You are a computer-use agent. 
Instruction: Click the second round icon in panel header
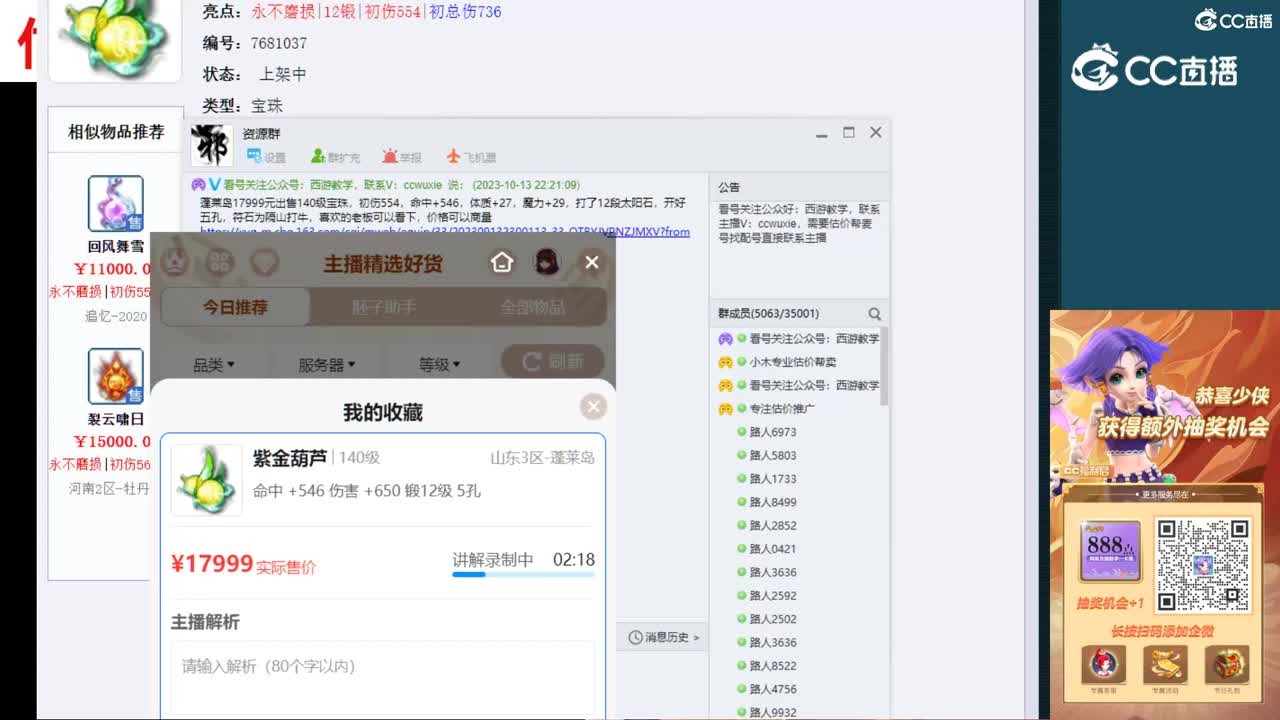point(220,262)
